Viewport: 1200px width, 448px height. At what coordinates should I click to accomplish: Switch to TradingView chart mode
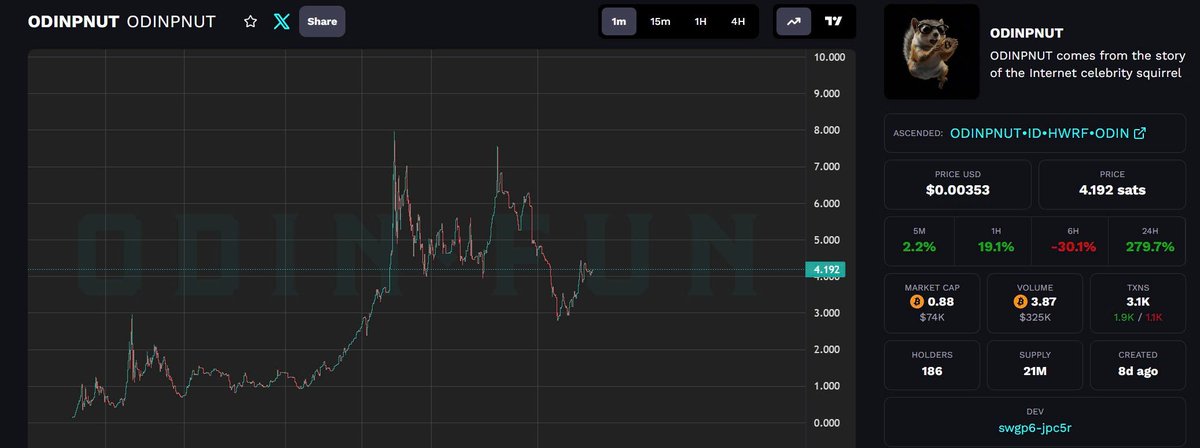pos(833,21)
